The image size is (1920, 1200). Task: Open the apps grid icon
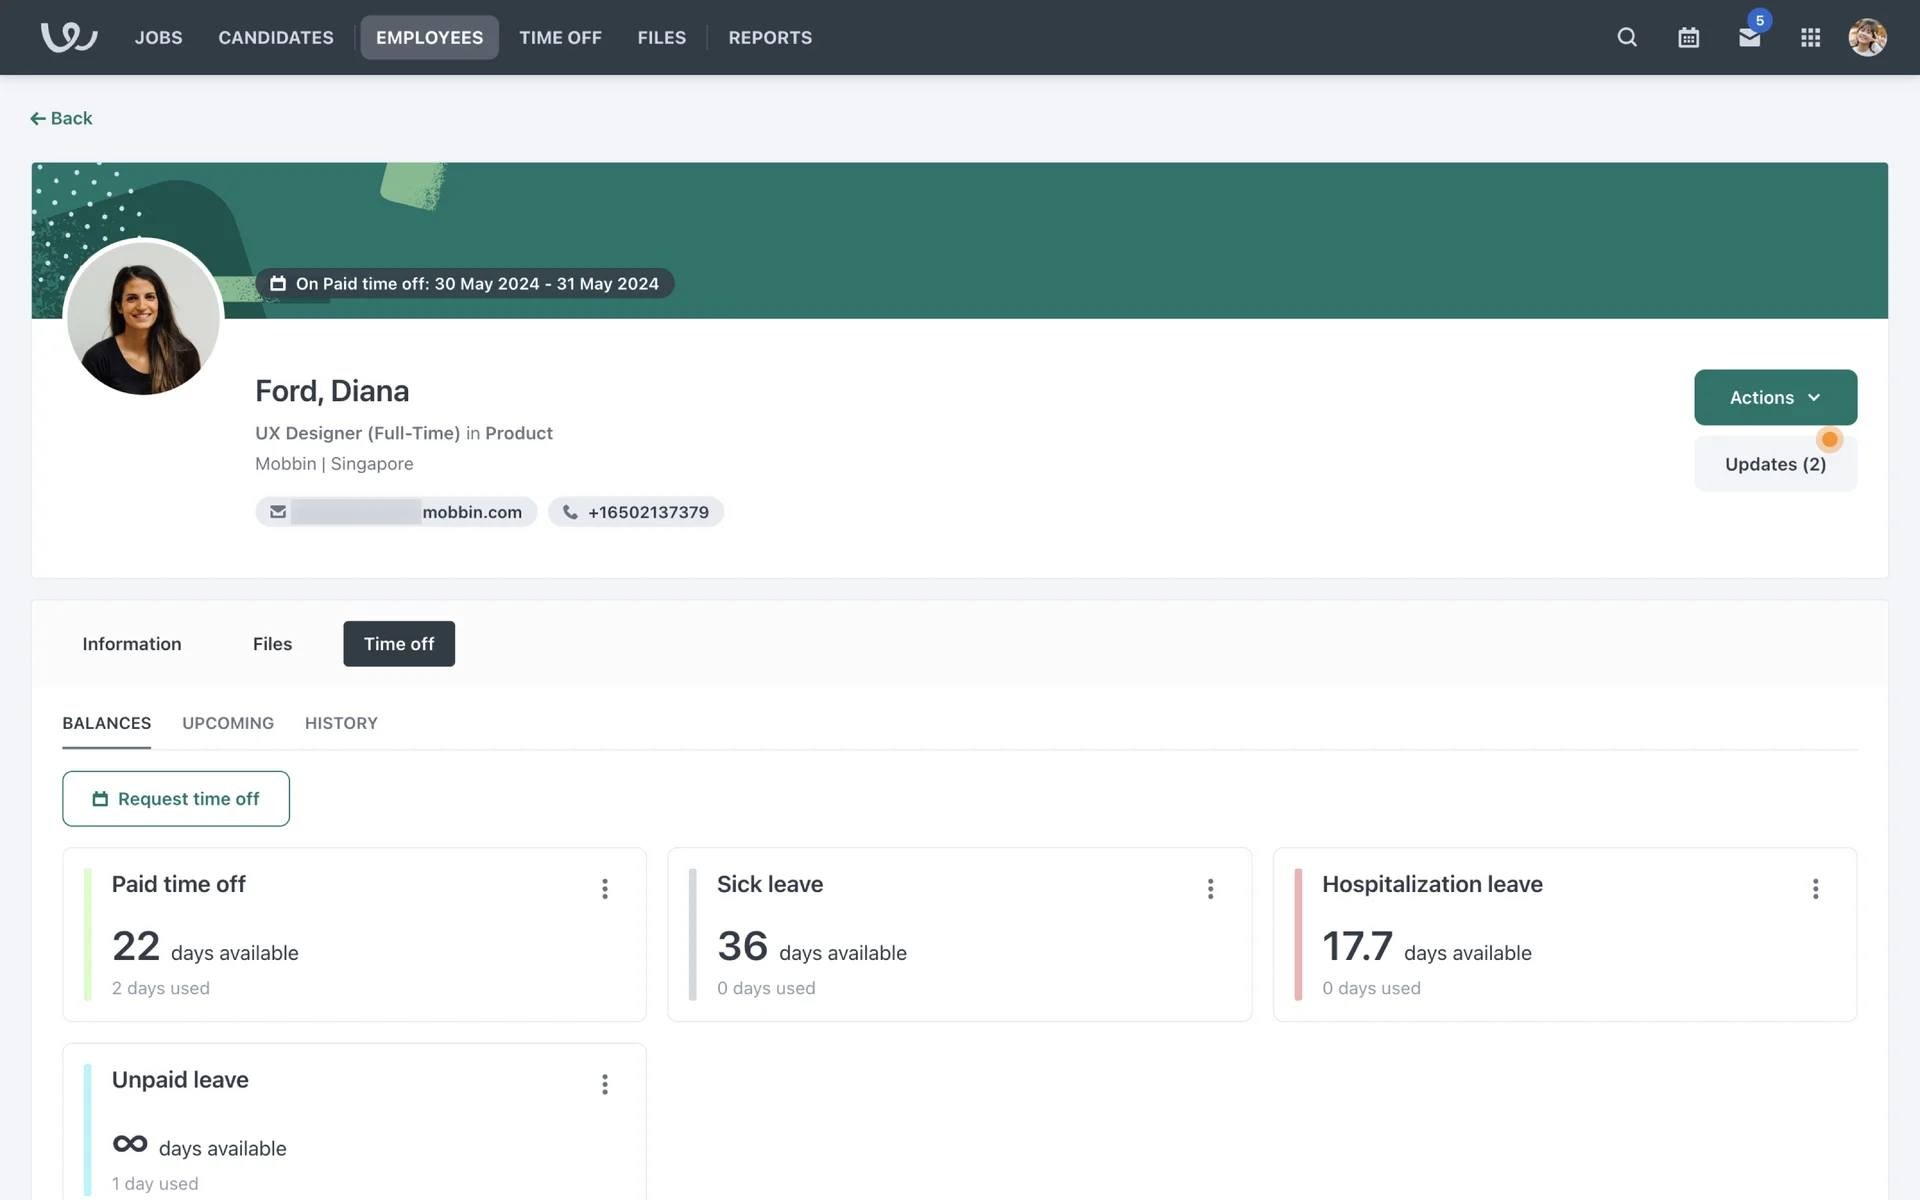[1810, 37]
